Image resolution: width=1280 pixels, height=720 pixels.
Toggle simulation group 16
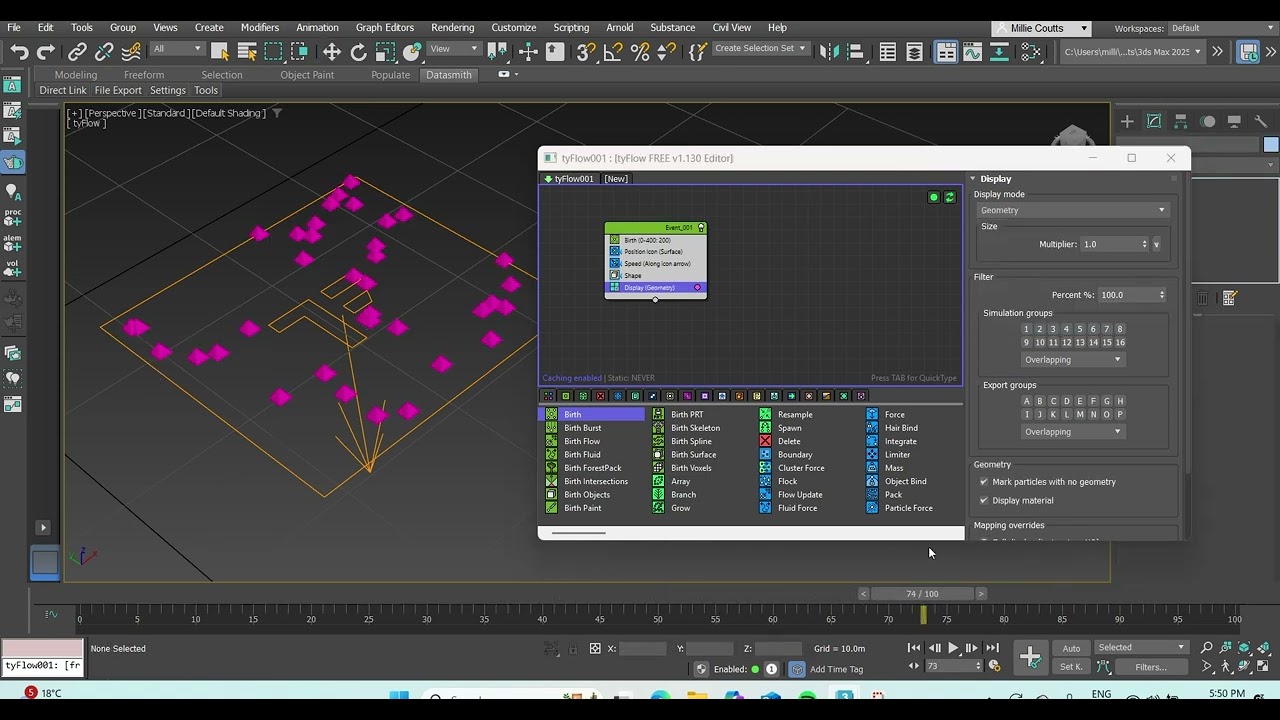1120,342
